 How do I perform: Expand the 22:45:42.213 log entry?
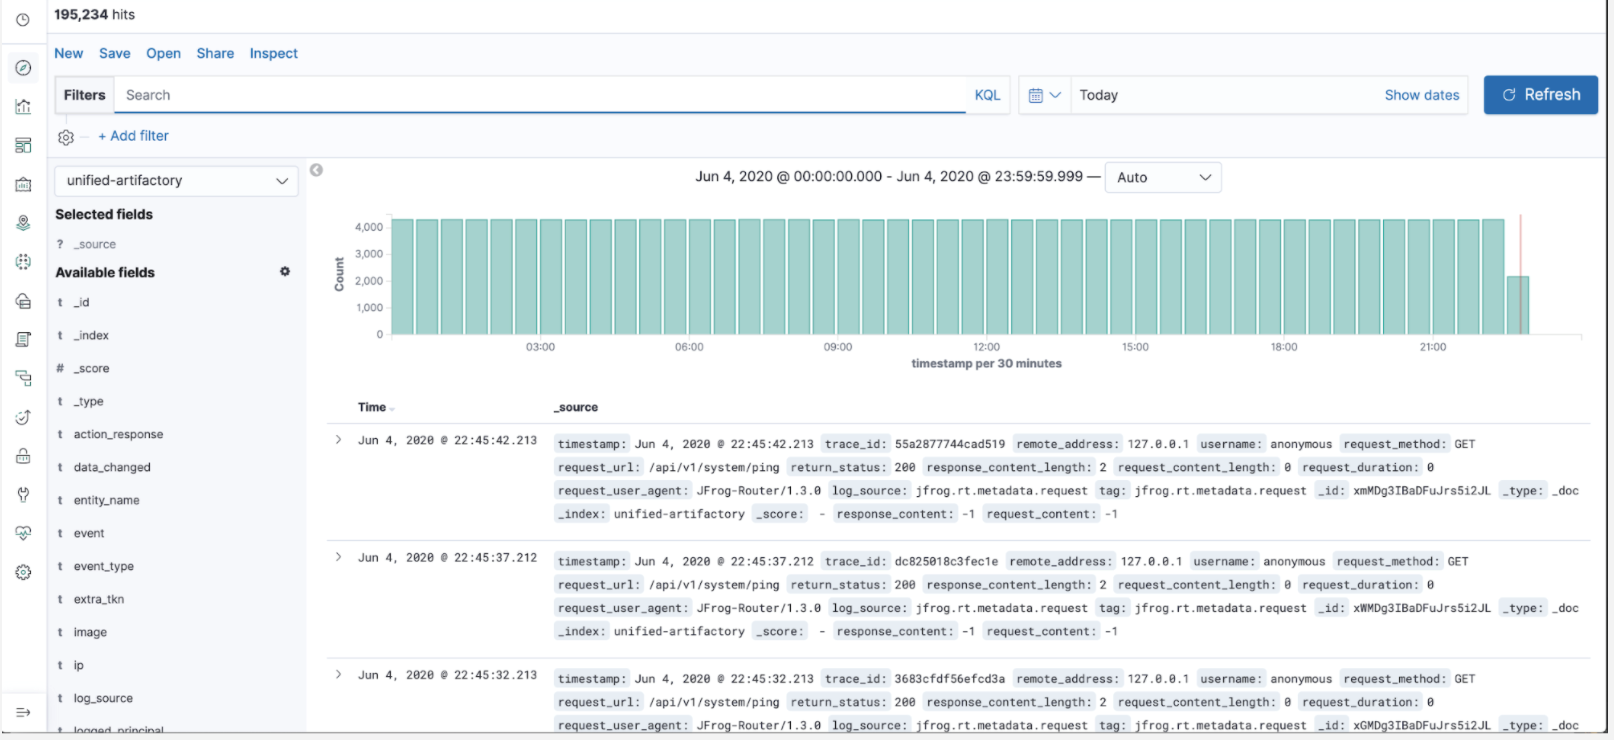[338, 440]
